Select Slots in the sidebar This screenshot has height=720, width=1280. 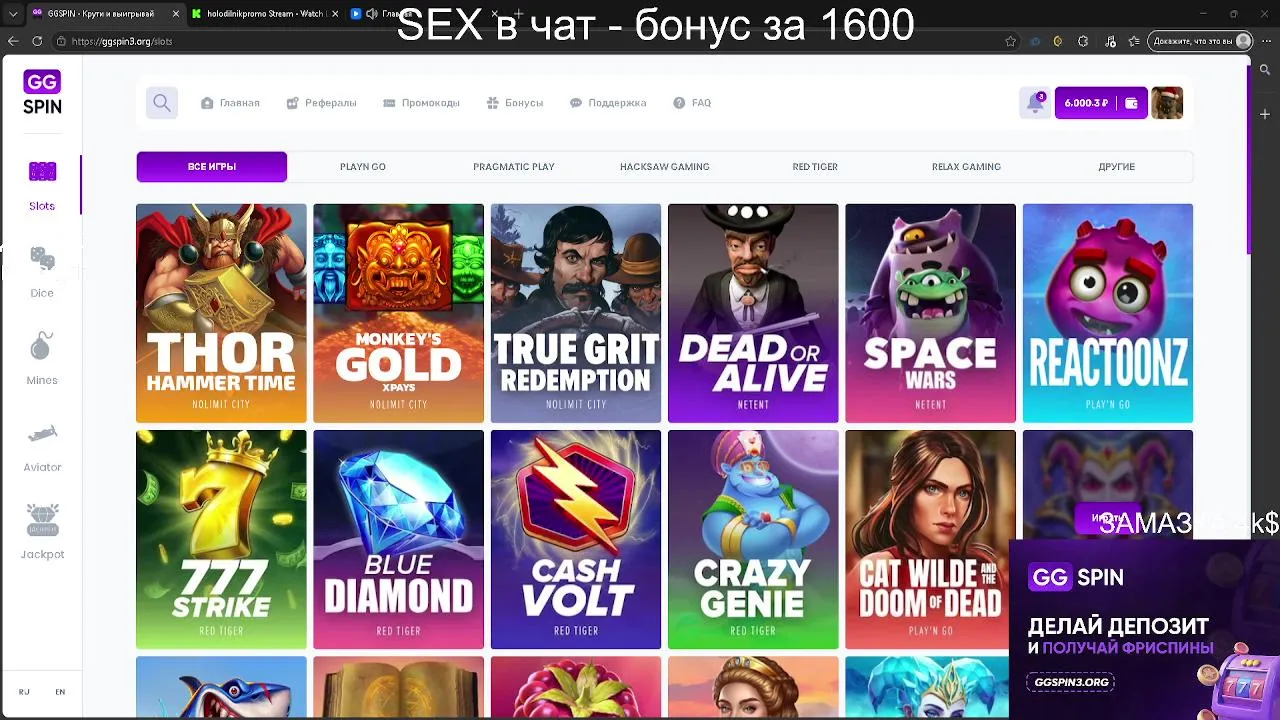point(42,187)
